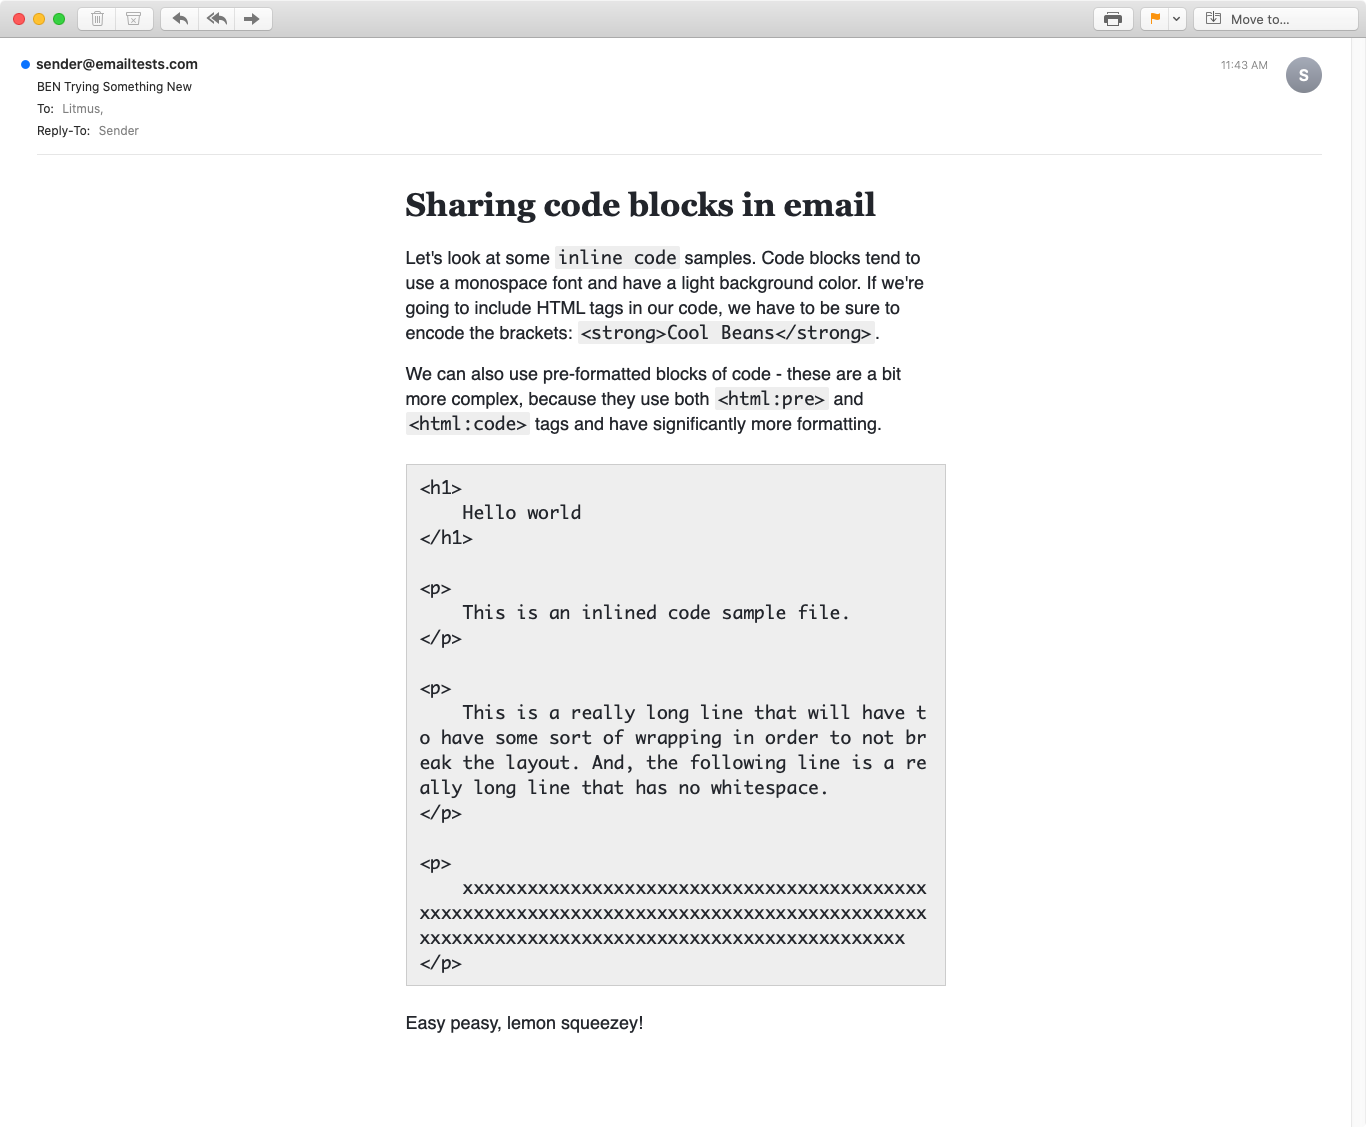Flag this message with orange flag
The image size is (1366, 1127).
(x=1155, y=19)
